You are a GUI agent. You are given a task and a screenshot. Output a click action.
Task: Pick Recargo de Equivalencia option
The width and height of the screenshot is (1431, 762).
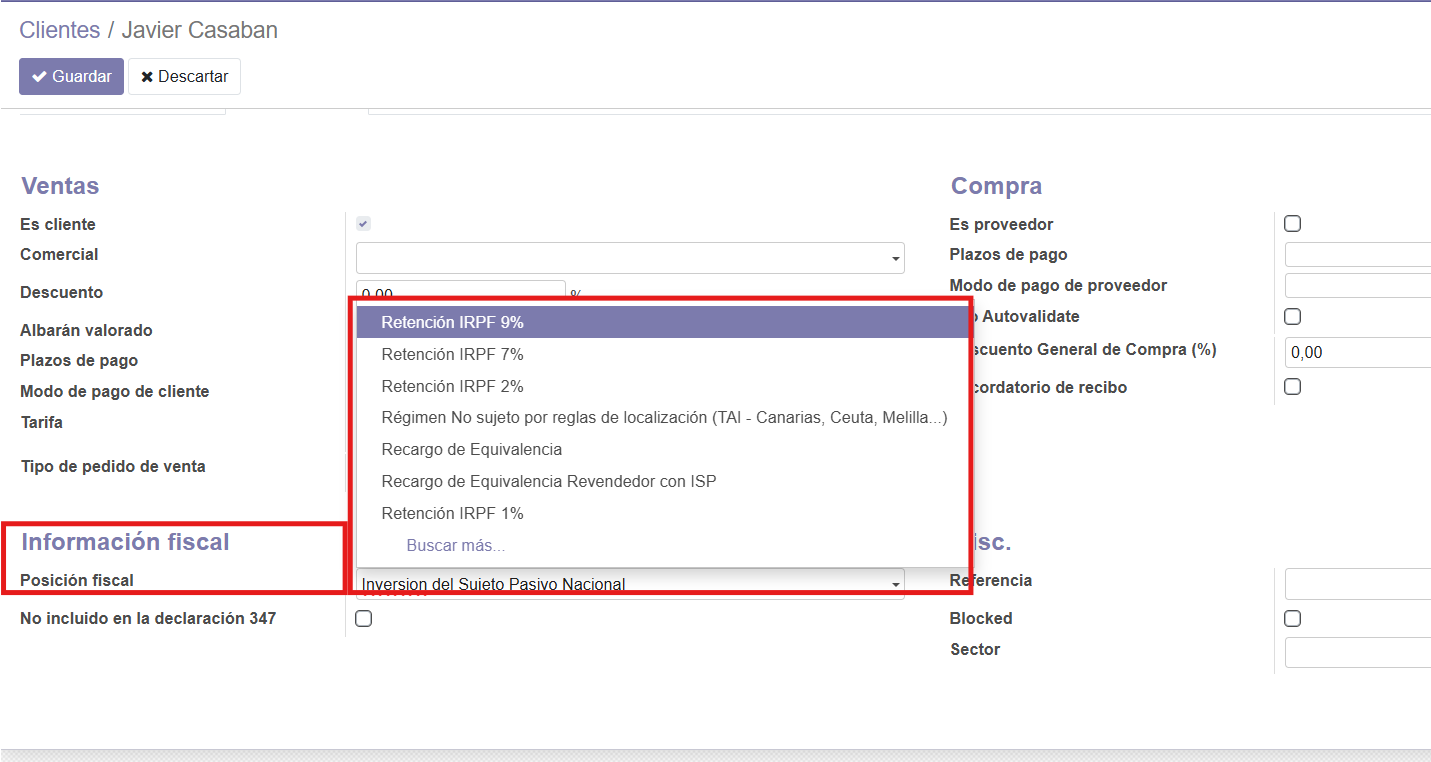(472, 449)
